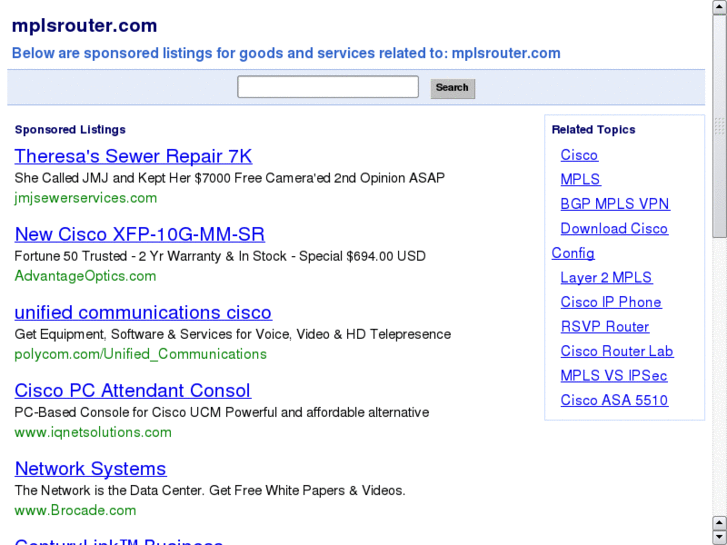This screenshot has width=727, height=545.
Task: Click the vertical scrollbar thumb
Action: pyautogui.click(x=720, y=126)
